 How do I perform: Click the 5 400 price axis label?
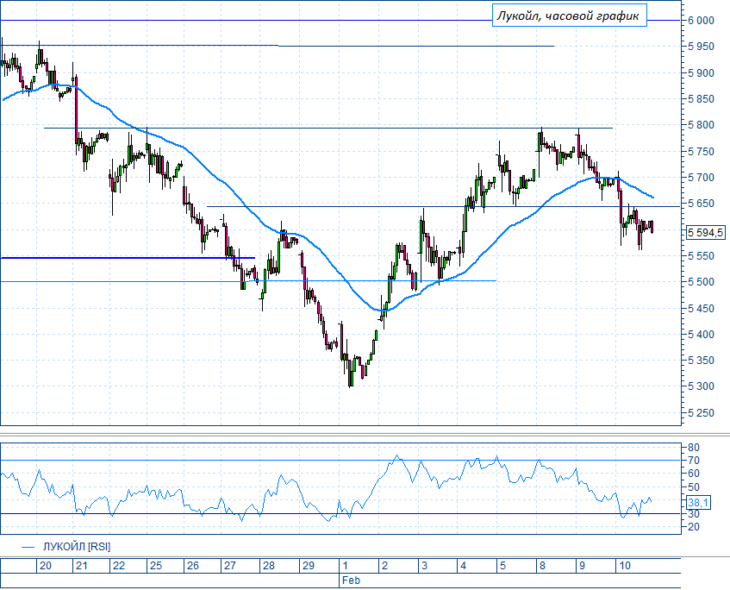coord(701,334)
